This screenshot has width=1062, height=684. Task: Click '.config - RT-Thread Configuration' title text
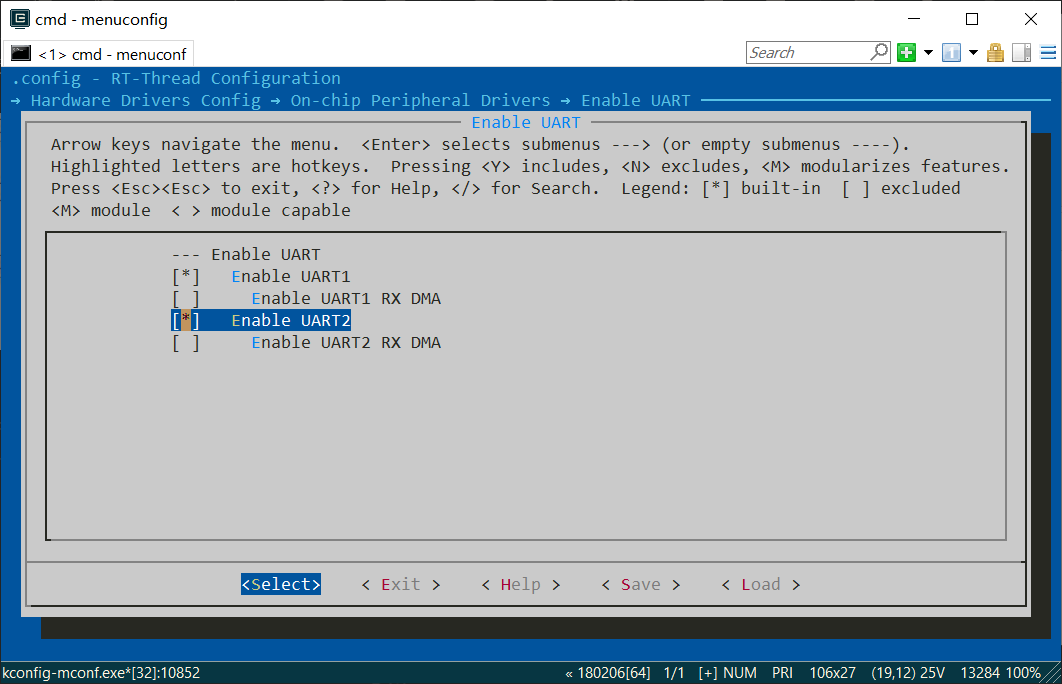click(x=176, y=79)
